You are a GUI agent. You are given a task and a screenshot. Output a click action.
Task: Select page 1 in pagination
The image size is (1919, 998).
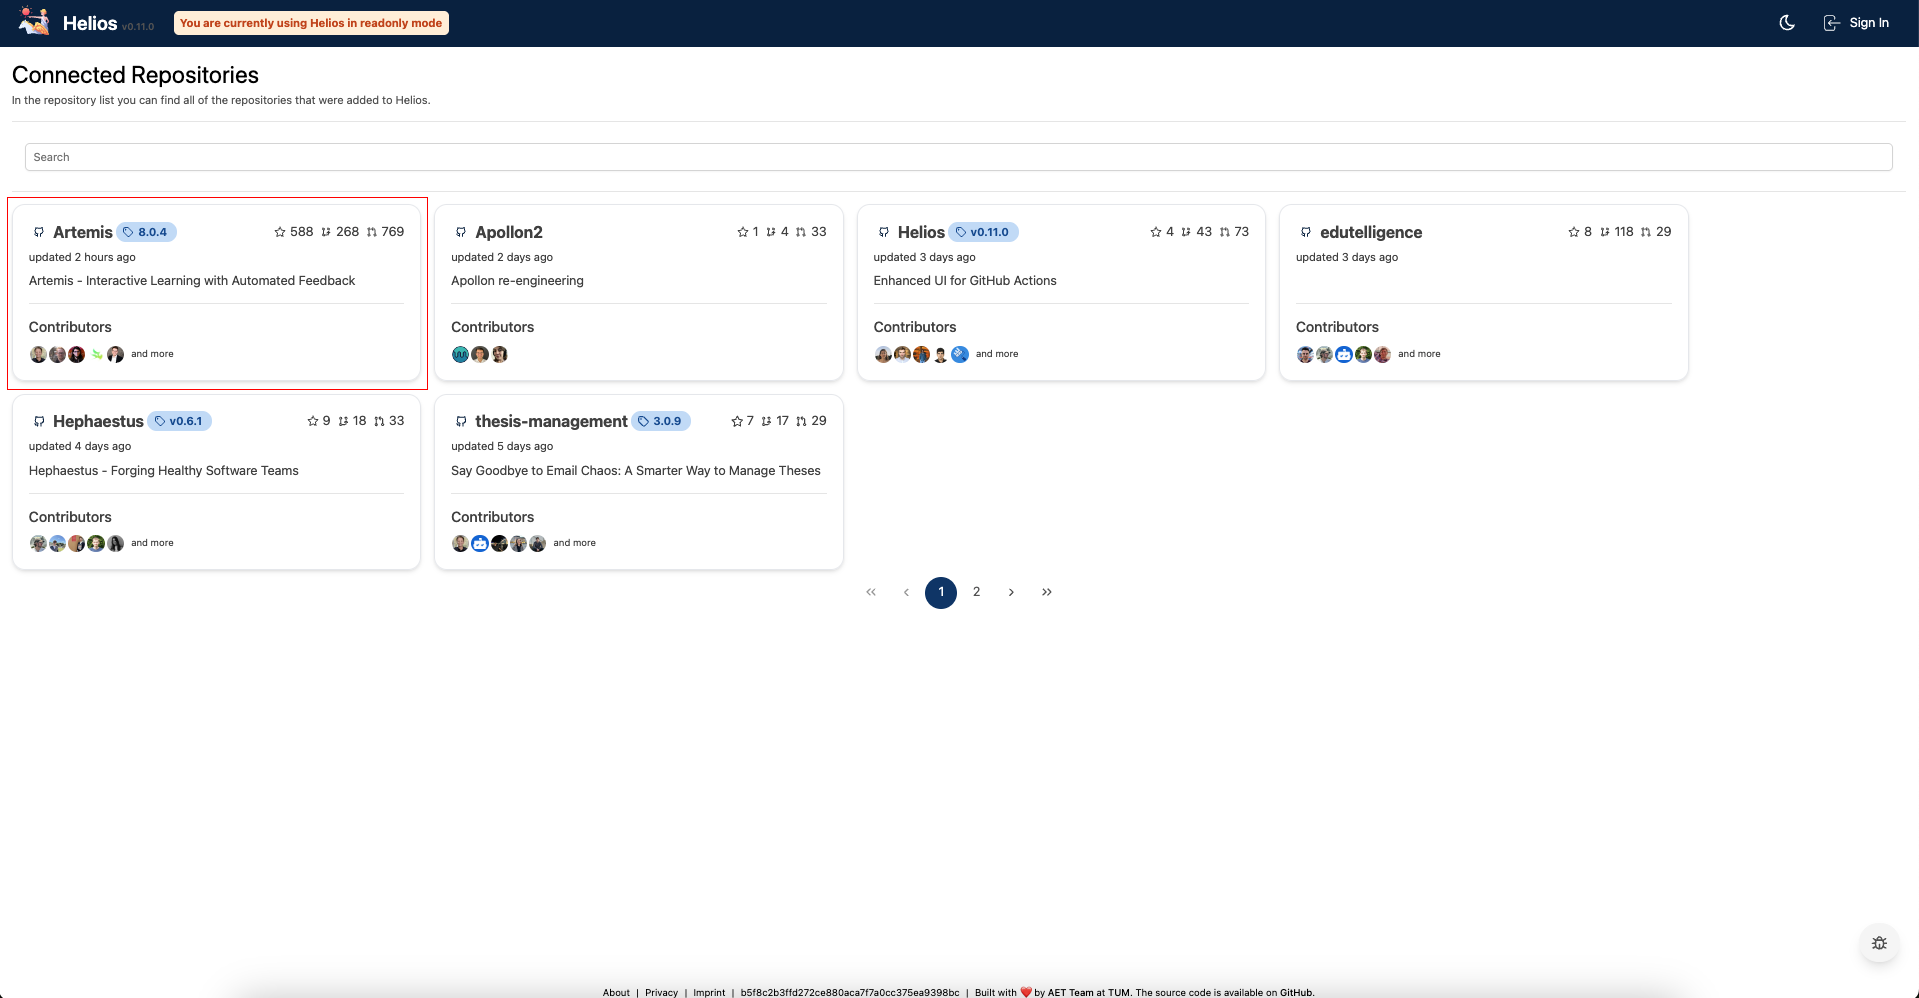(x=940, y=592)
